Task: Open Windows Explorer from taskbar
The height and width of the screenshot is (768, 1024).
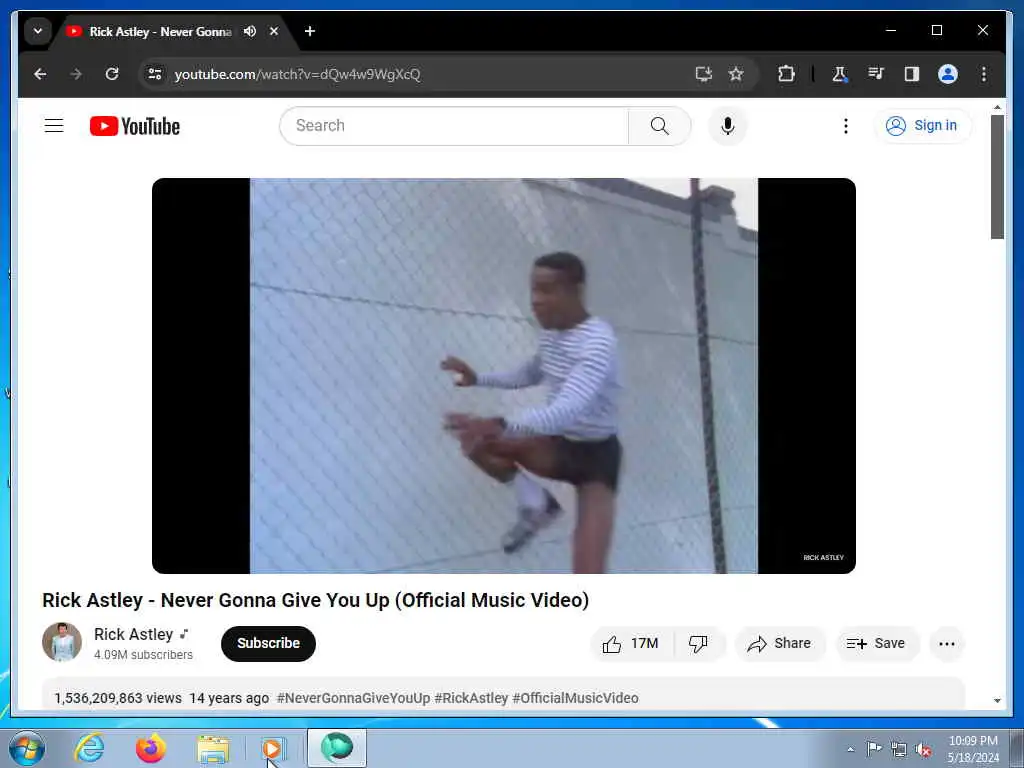Action: [x=213, y=750]
